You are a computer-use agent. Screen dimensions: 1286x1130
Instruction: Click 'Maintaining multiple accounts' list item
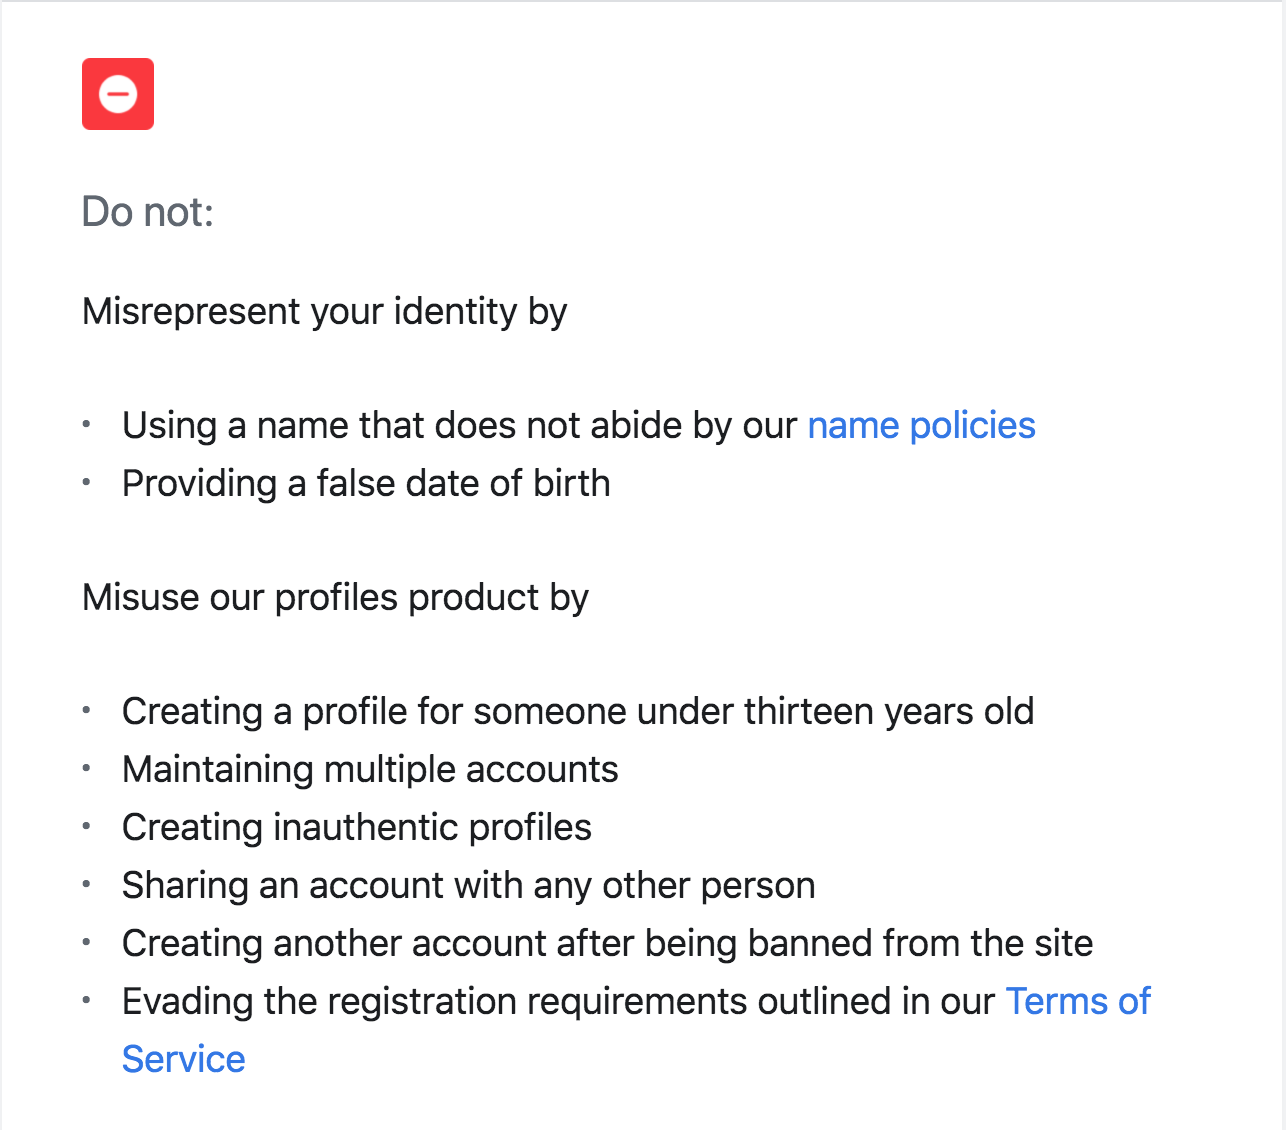pos(370,770)
